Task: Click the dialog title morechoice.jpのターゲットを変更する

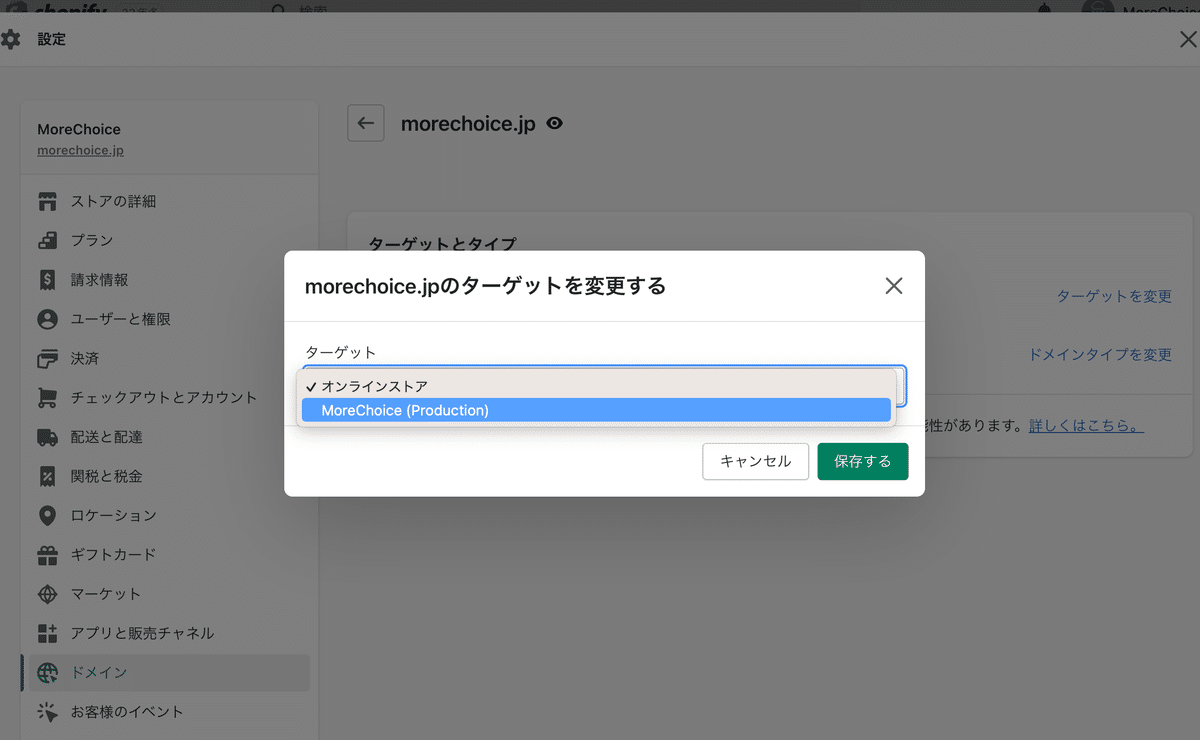Action: point(485,286)
